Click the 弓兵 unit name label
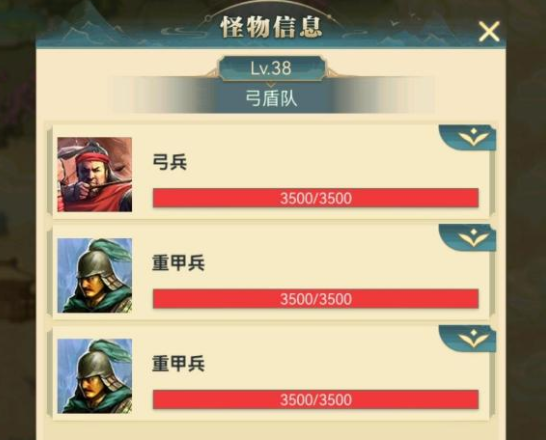The width and height of the screenshot is (546, 440). tap(170, 162)
